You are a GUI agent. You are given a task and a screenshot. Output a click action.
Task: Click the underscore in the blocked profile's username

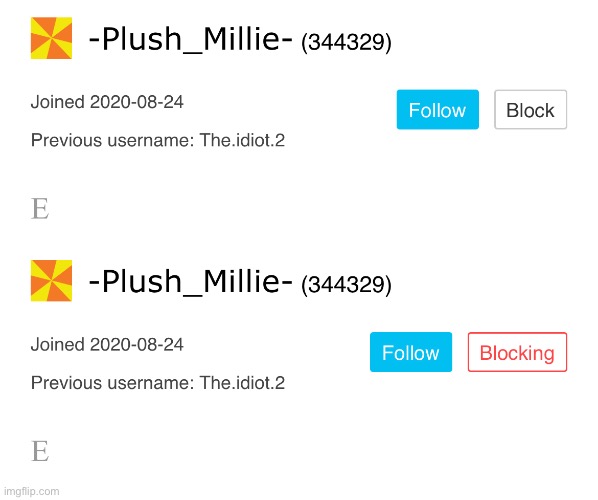192,294
